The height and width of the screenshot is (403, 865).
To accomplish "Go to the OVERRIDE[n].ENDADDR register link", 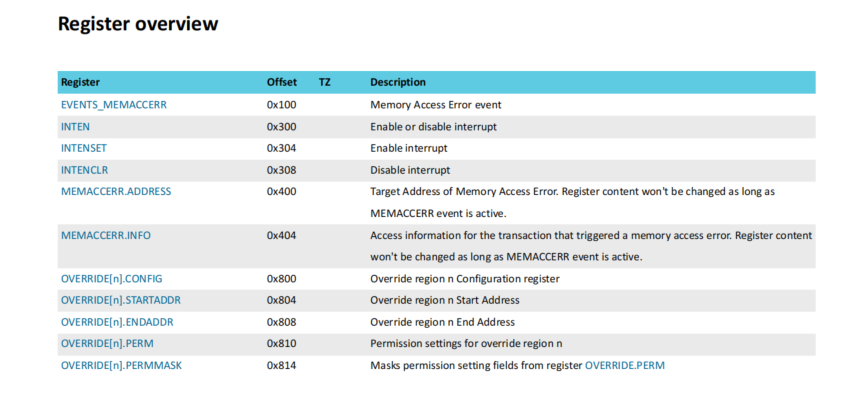I will (118, 322).
